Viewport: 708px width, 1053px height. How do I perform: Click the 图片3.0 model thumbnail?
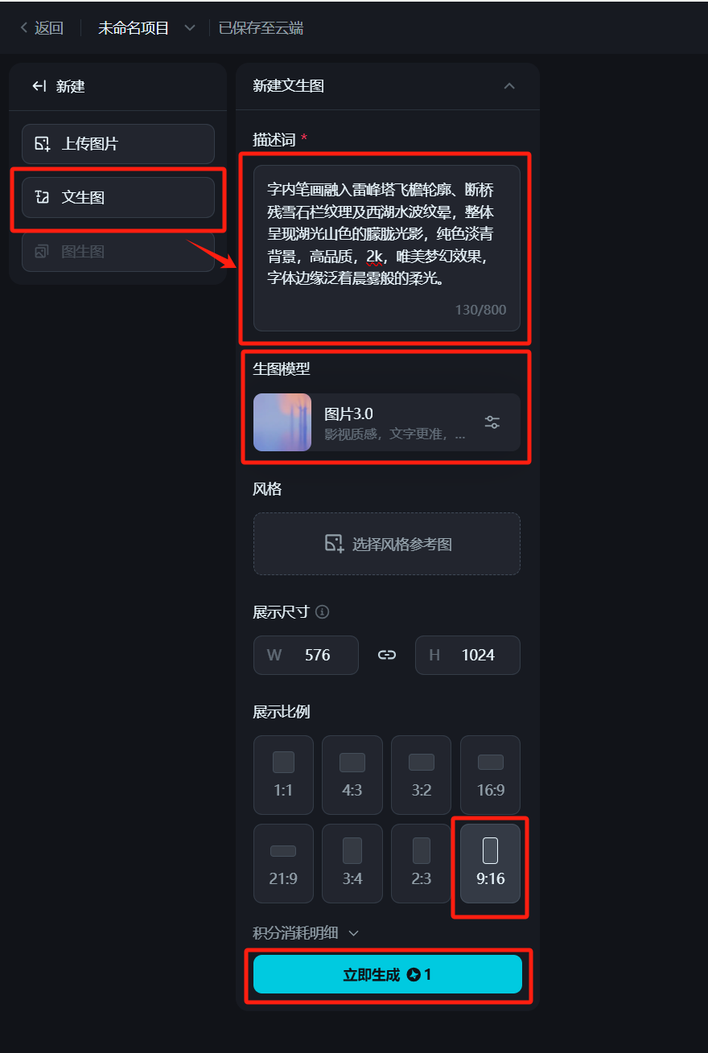point(282,422)
